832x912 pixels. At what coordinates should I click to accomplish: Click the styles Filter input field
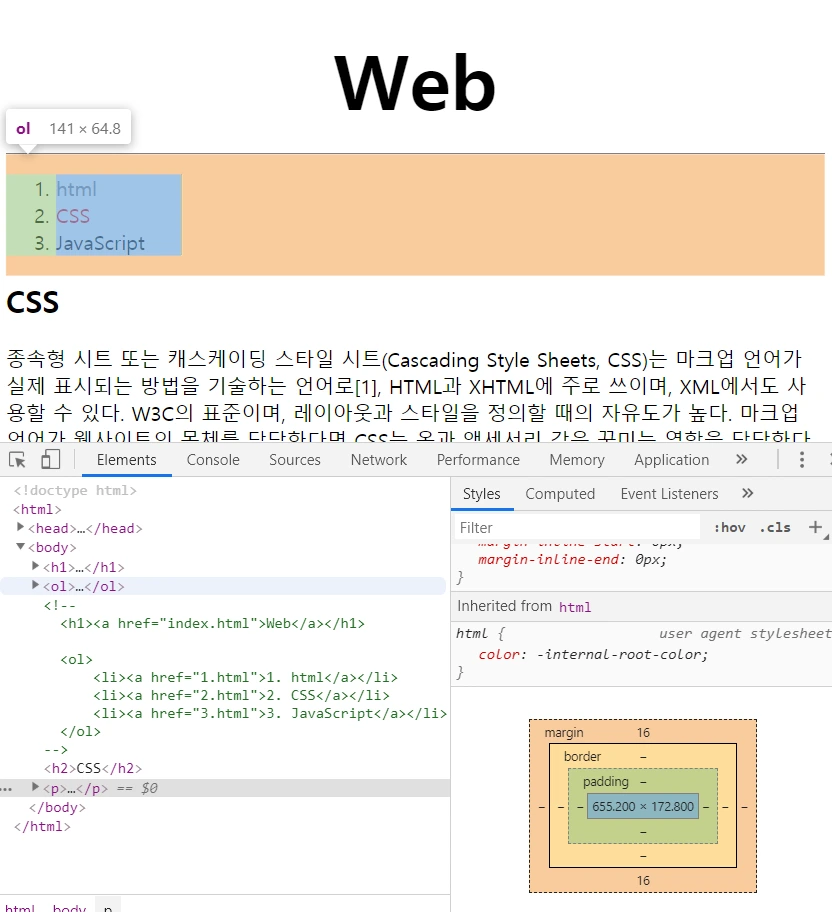[x=577, y=528]
